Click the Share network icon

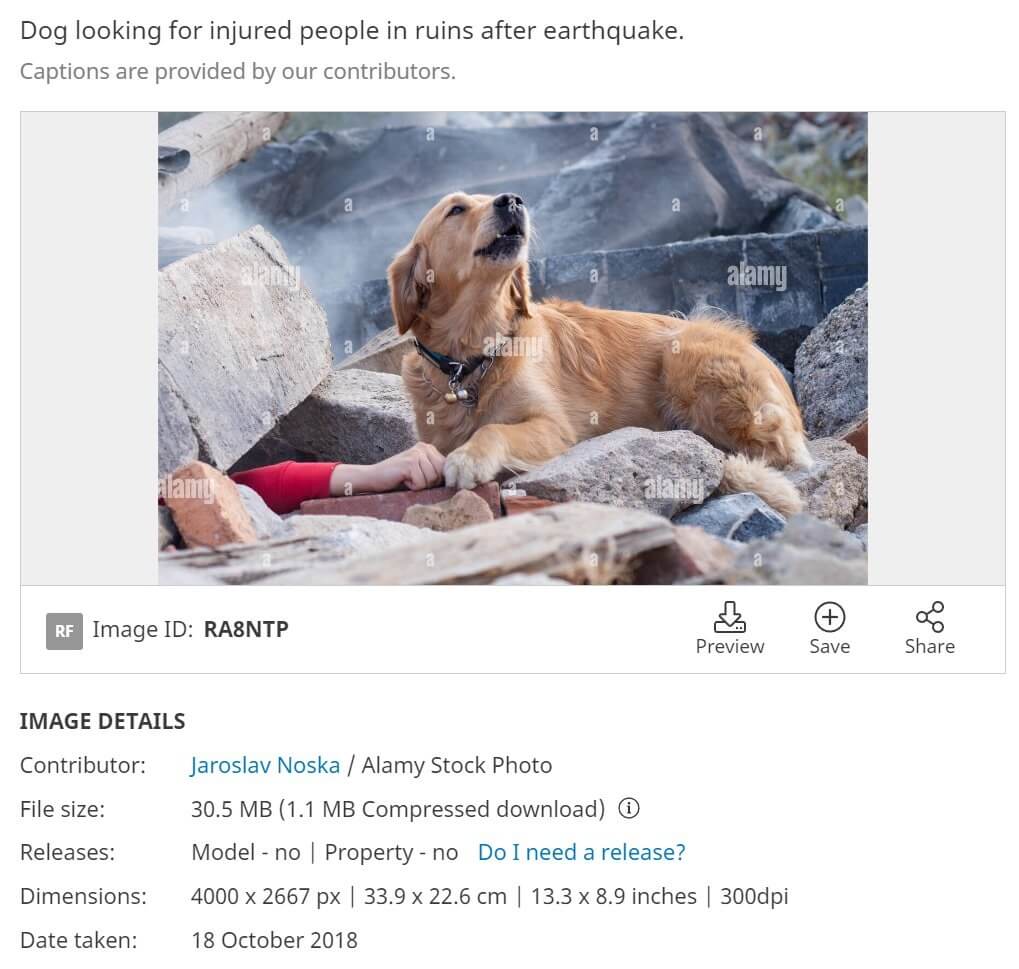coord(930,616)
